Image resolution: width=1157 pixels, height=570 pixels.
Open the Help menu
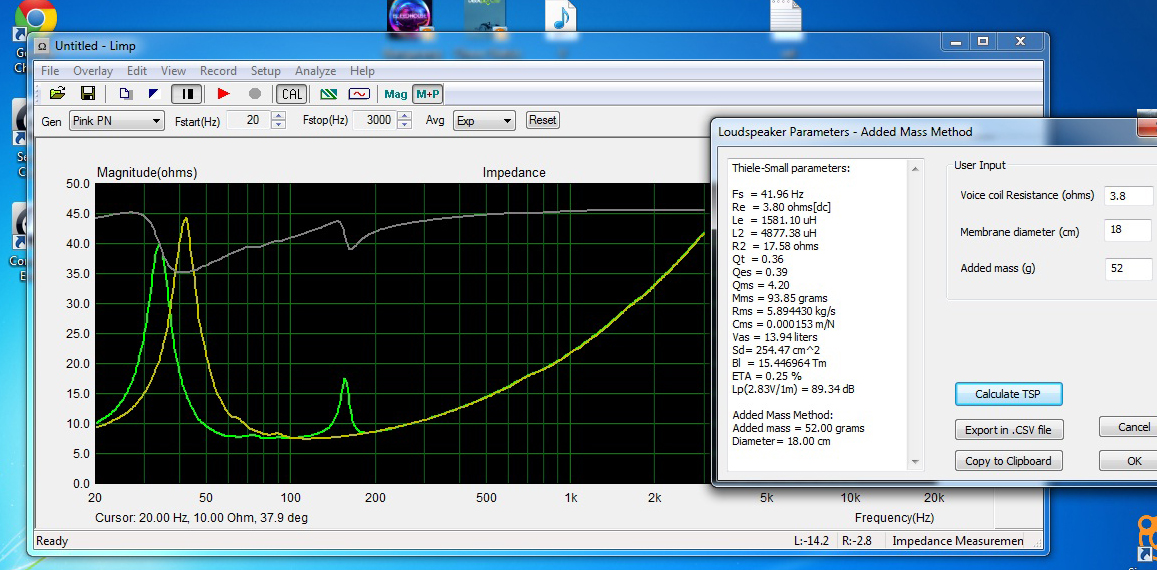[x=362, y=71]
